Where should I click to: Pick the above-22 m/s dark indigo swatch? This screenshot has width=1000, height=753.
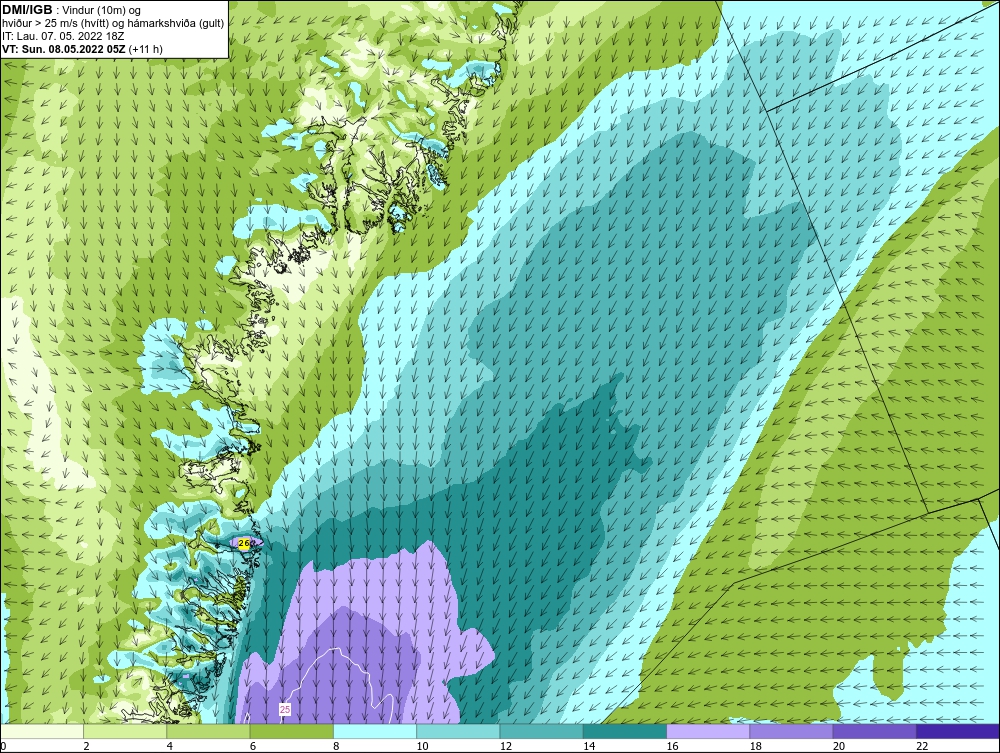[x=958, y=731]
